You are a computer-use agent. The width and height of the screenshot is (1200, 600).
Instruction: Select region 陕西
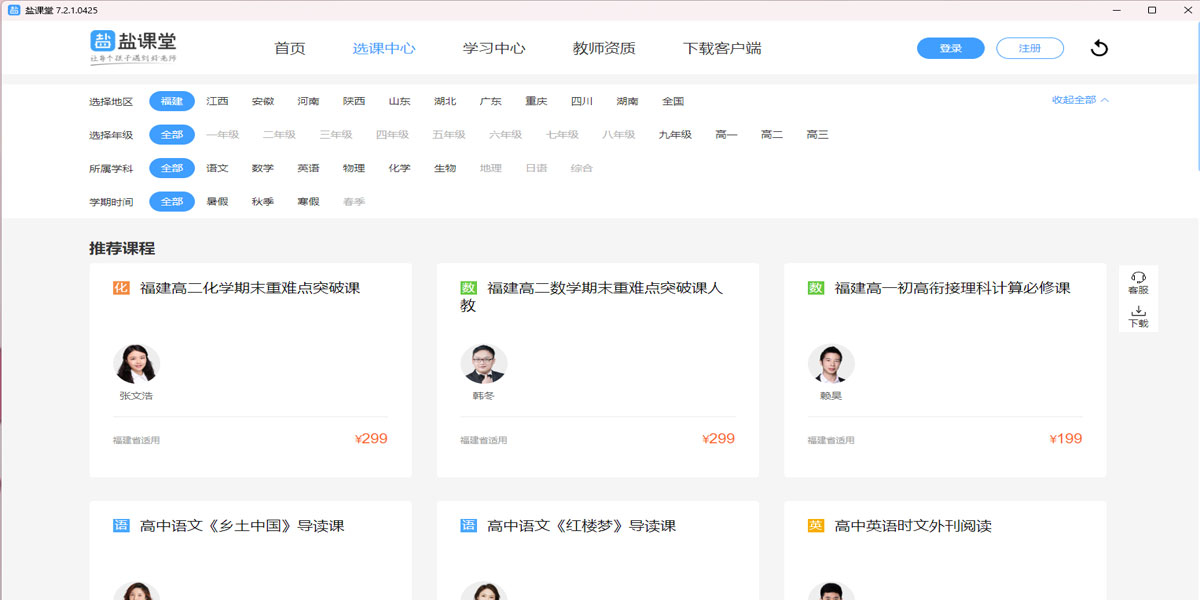(354, 101)
